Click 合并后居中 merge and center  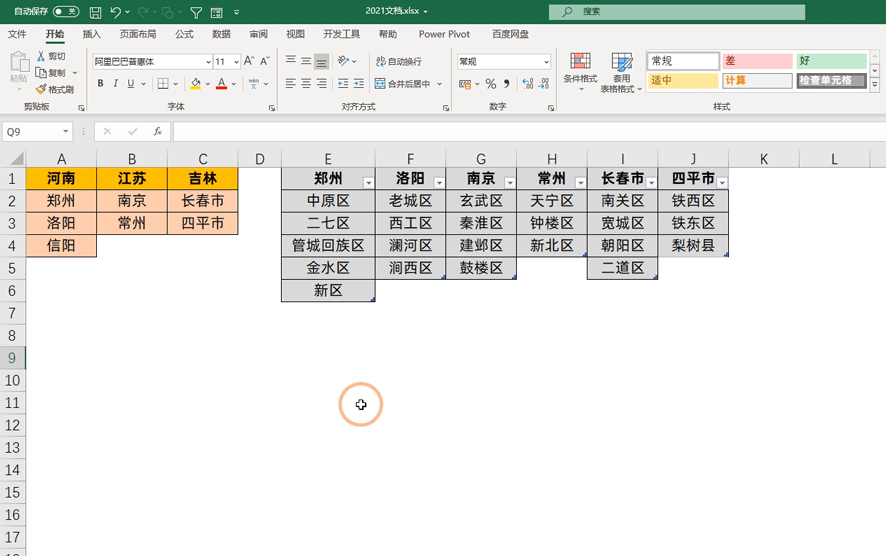tap(403, 84)
